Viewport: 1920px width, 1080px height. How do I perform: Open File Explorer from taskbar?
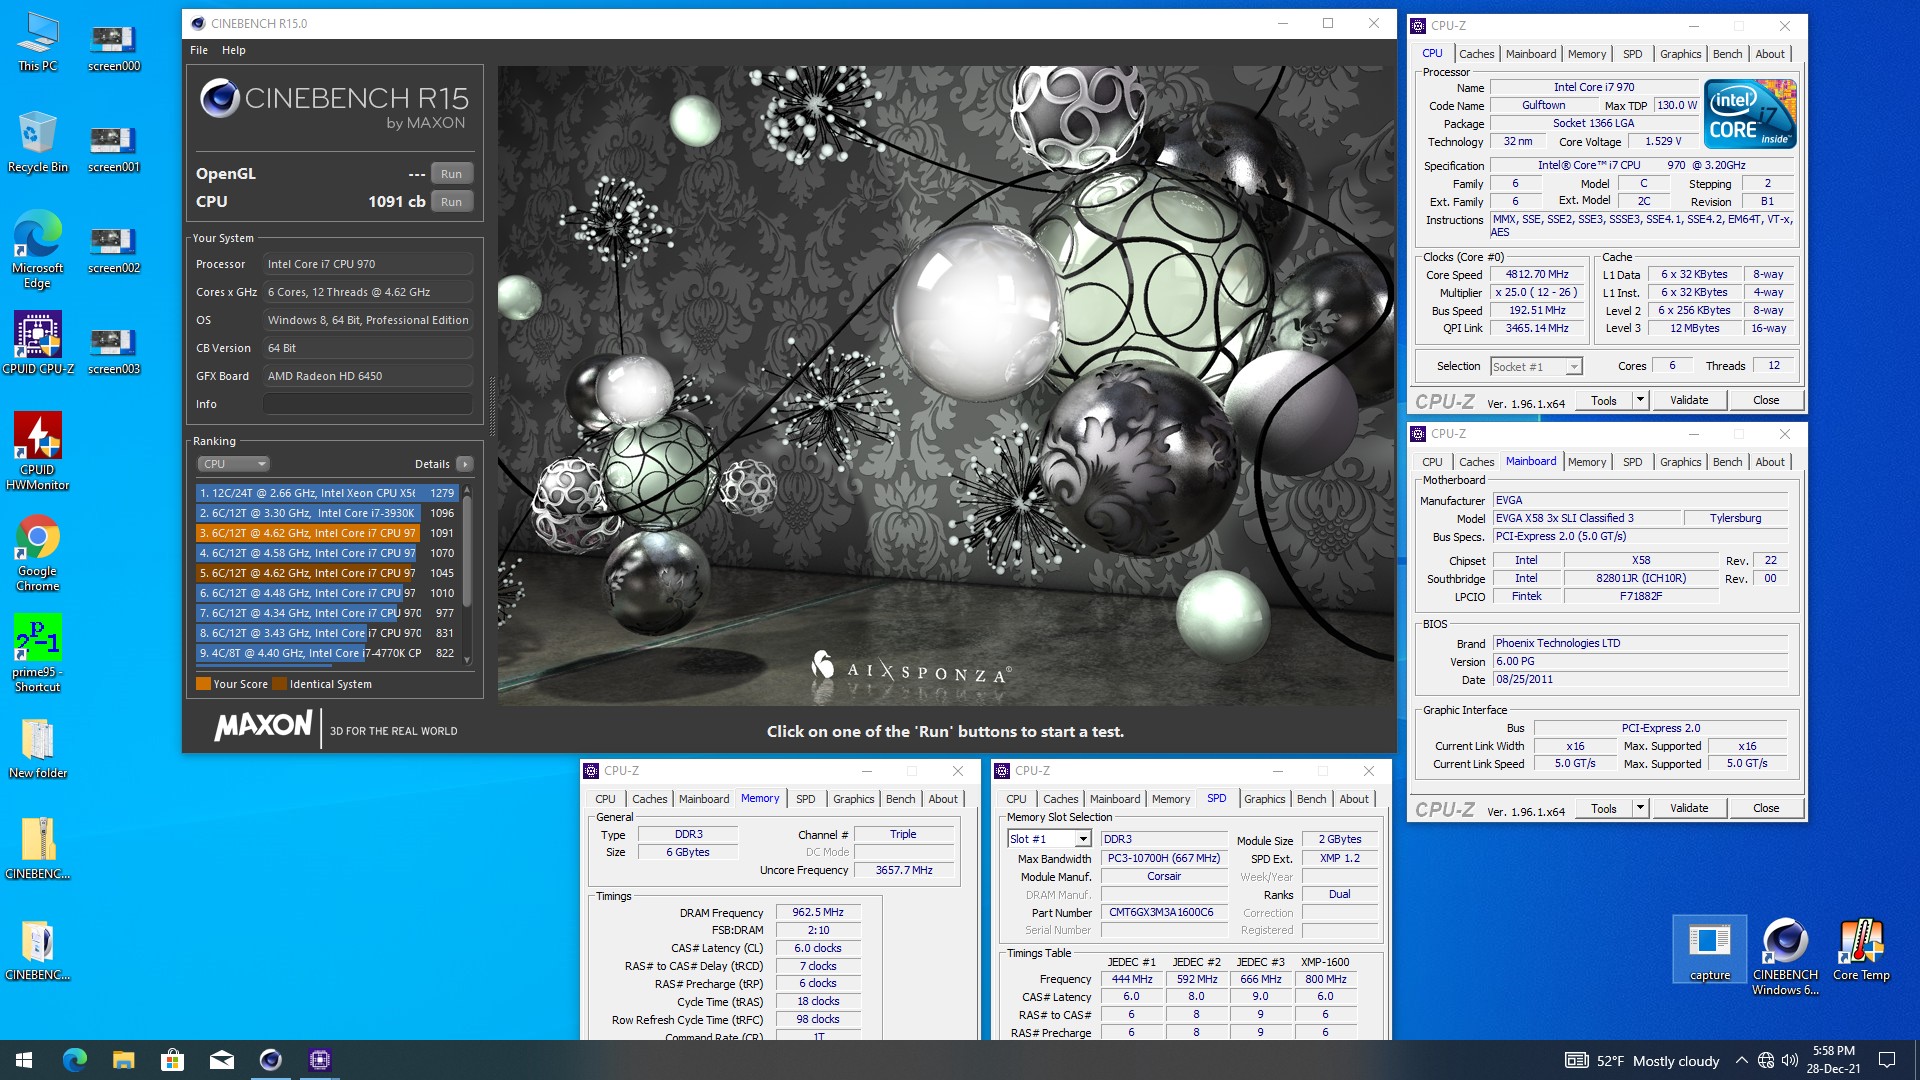123,1060
